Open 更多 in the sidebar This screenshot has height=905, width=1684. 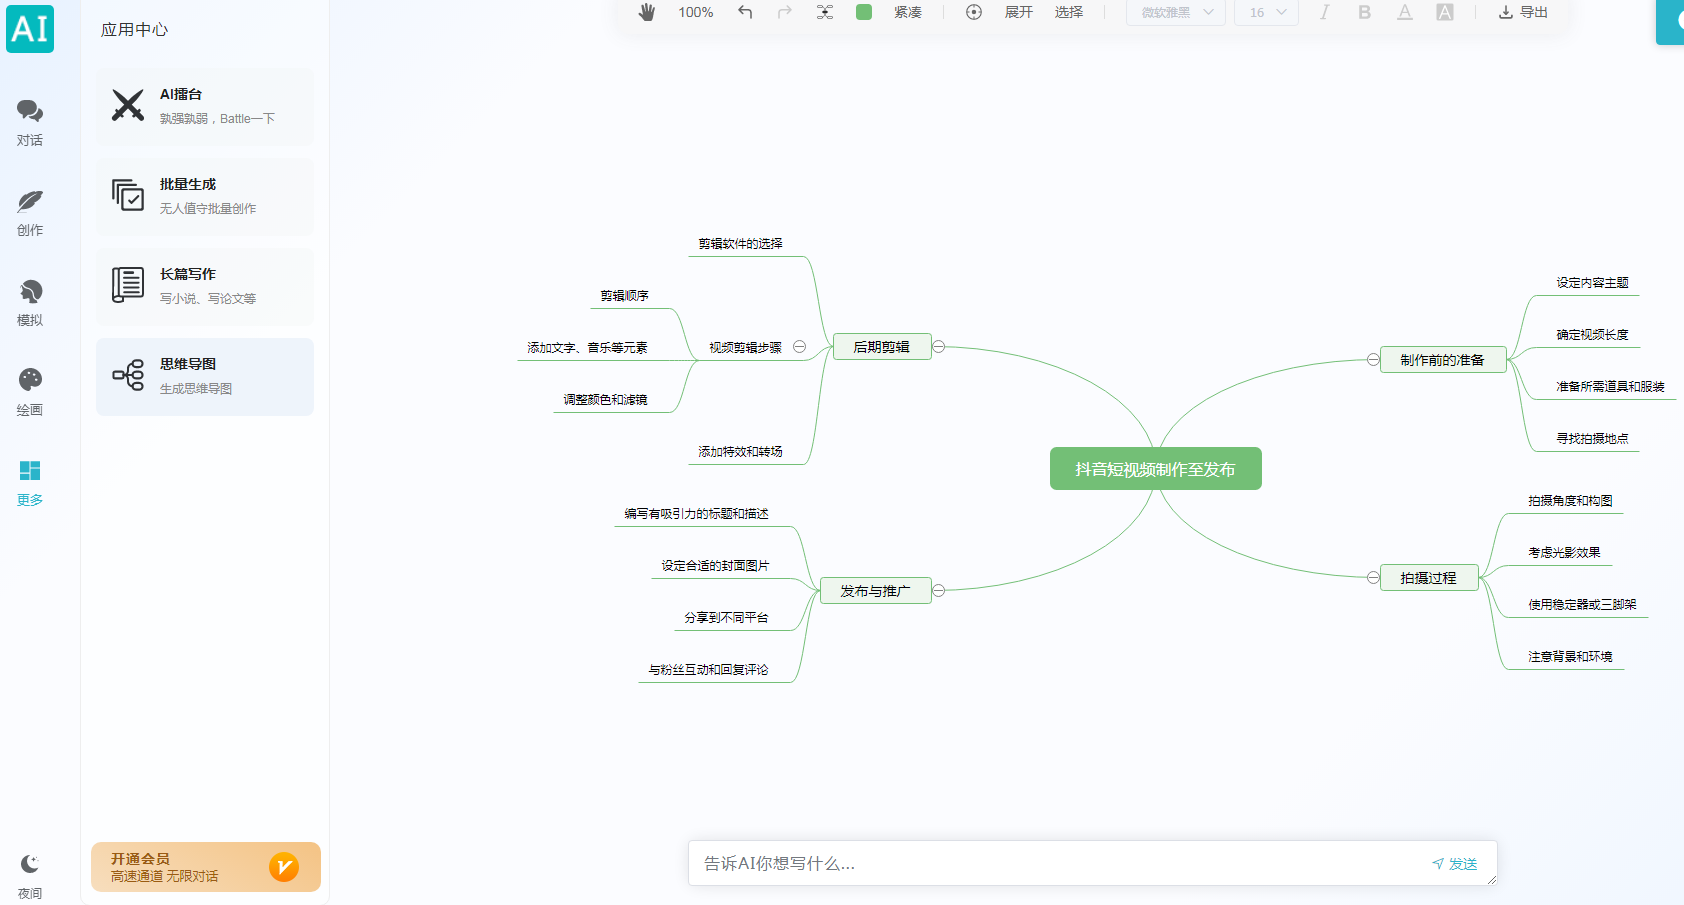coord(30,483)
